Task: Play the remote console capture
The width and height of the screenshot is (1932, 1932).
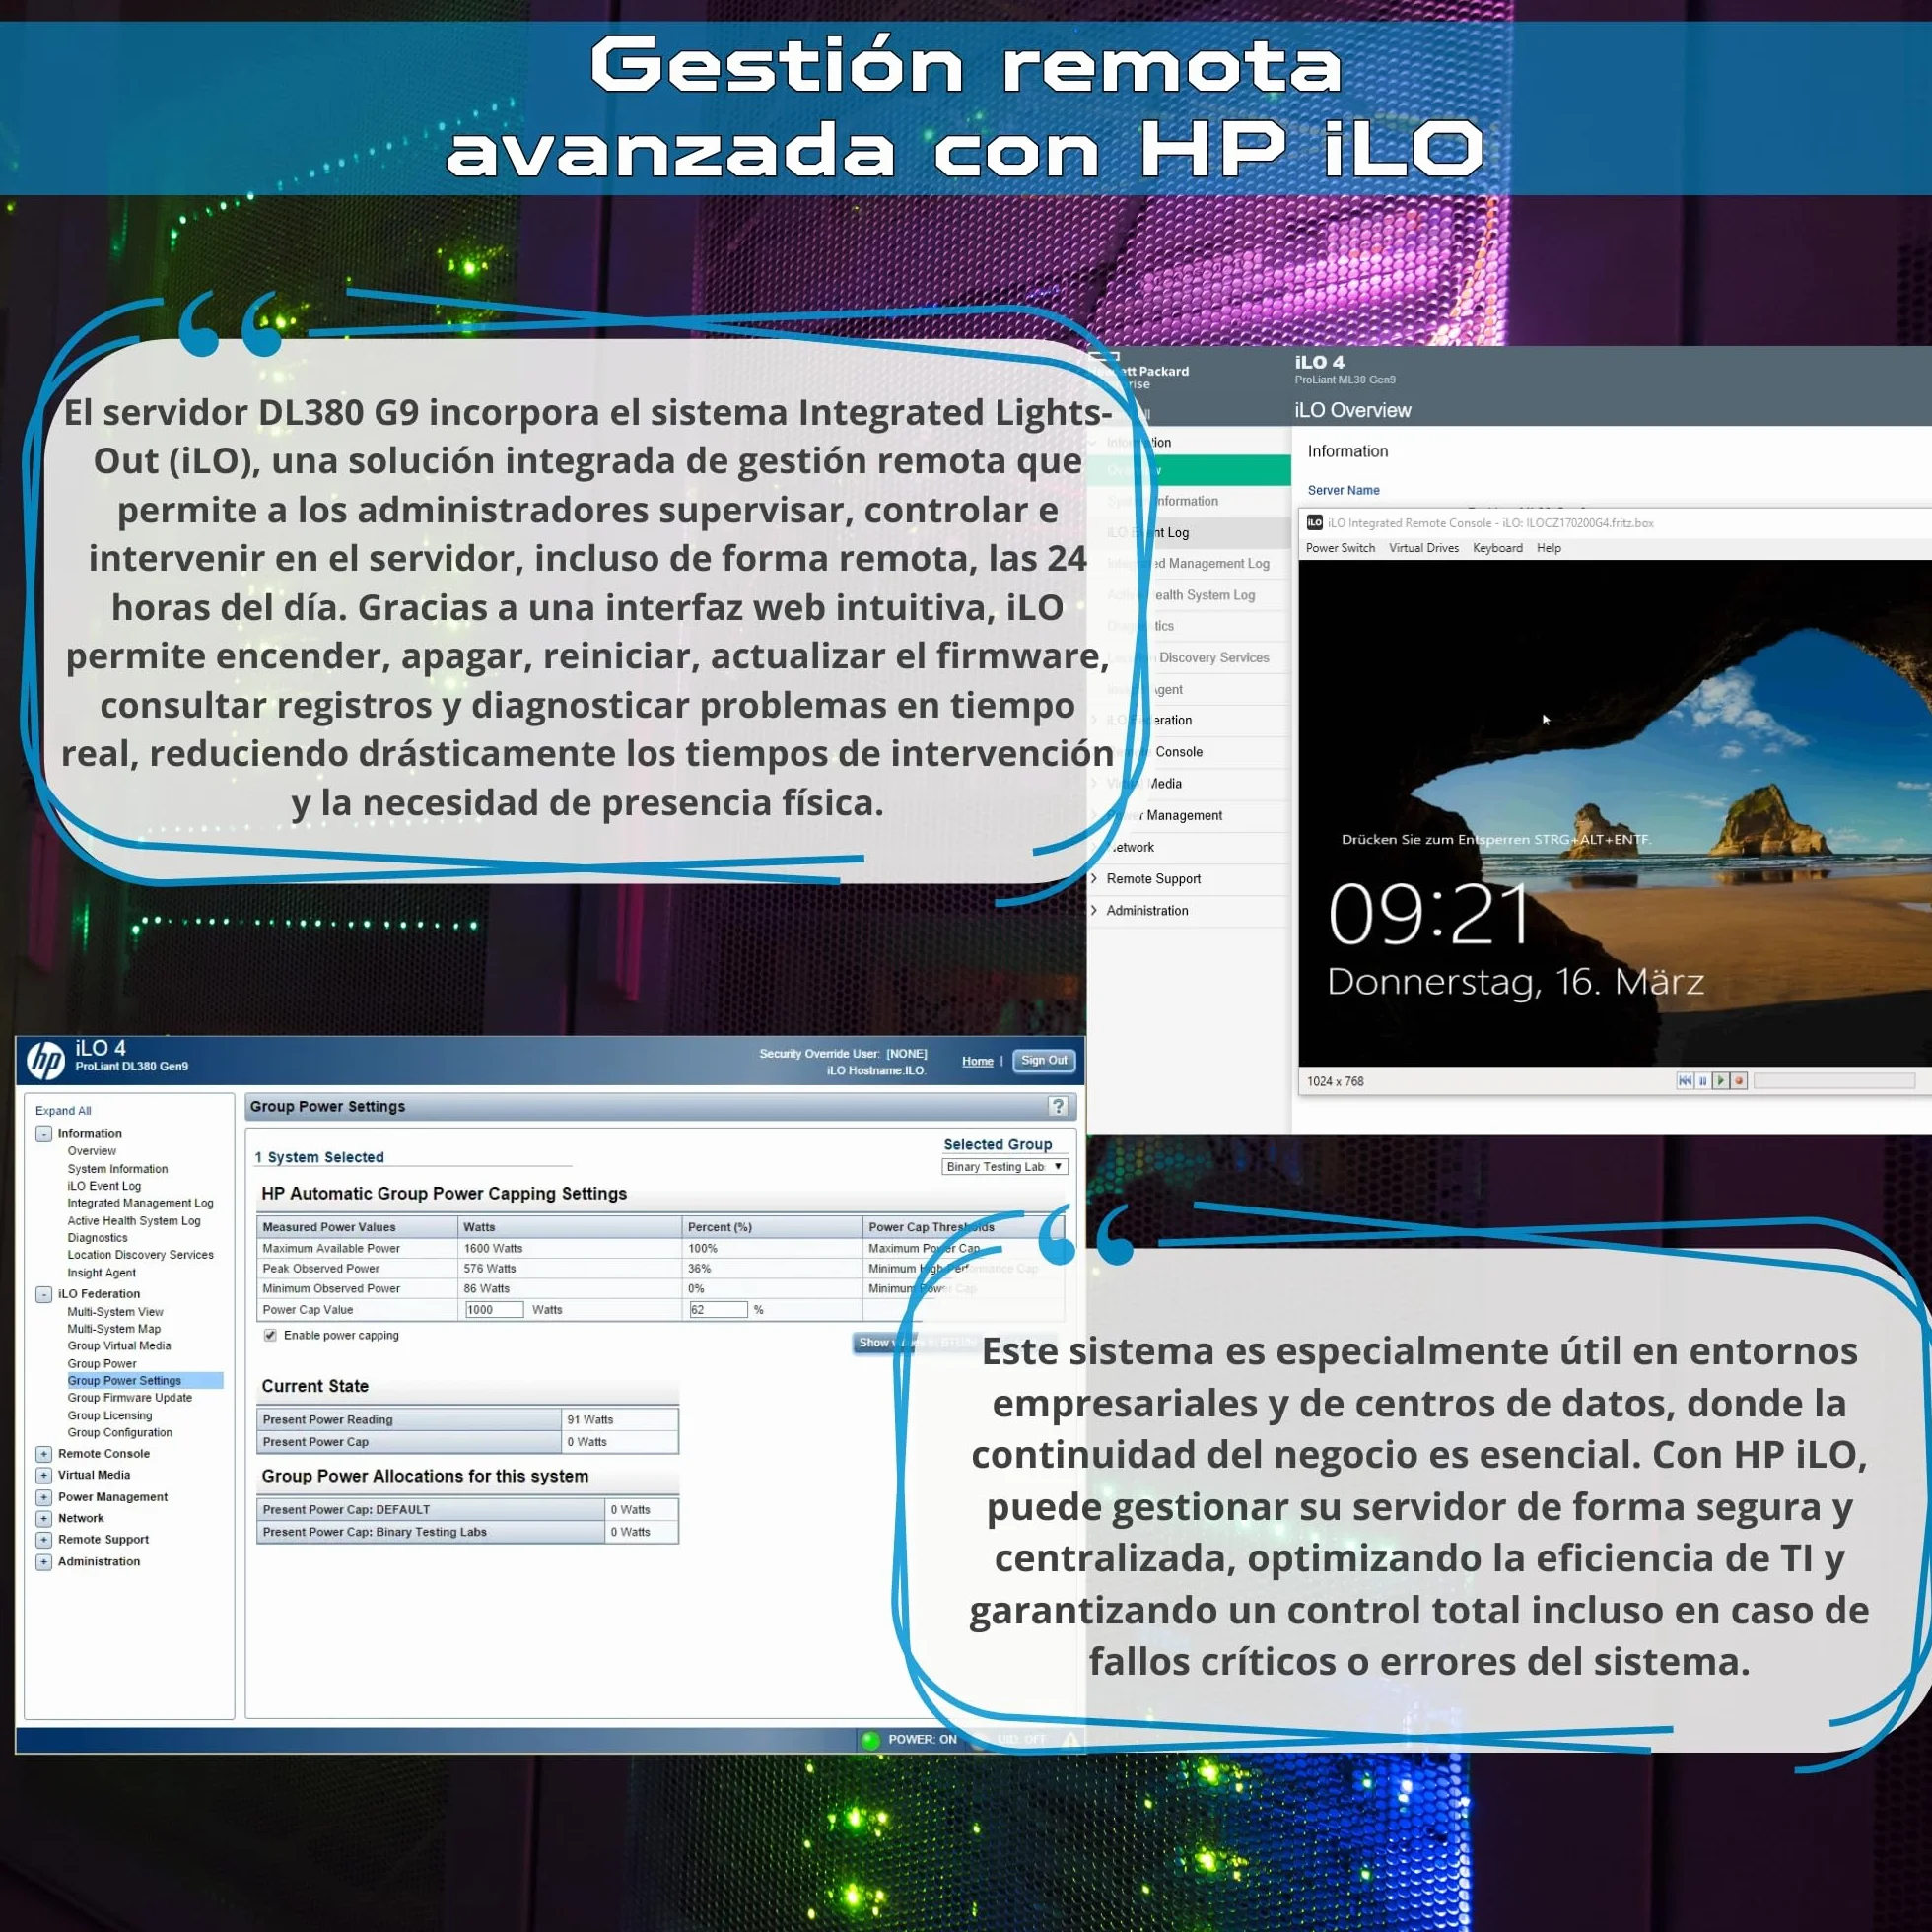Action: (x=1720, y=1081)
